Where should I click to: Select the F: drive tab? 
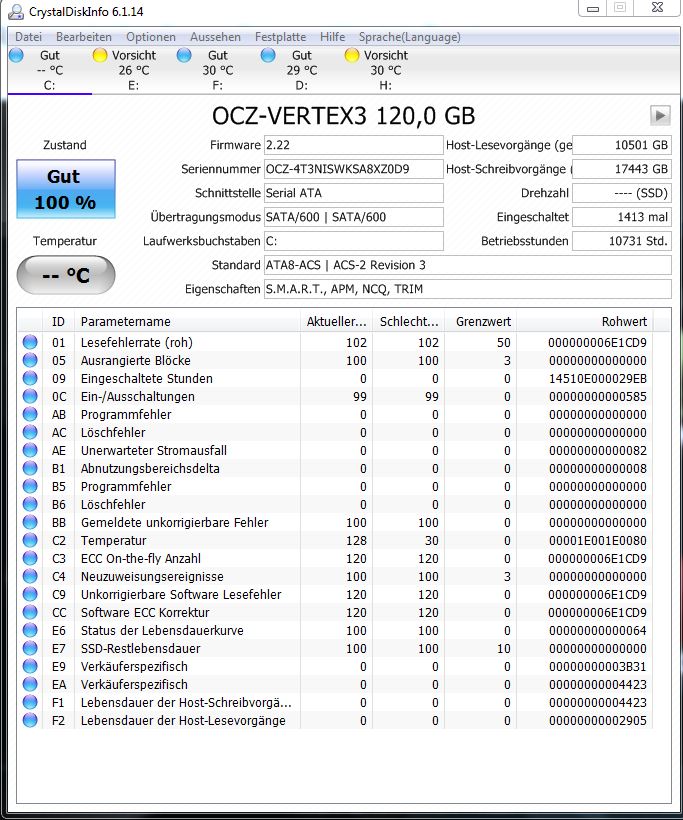218,70
